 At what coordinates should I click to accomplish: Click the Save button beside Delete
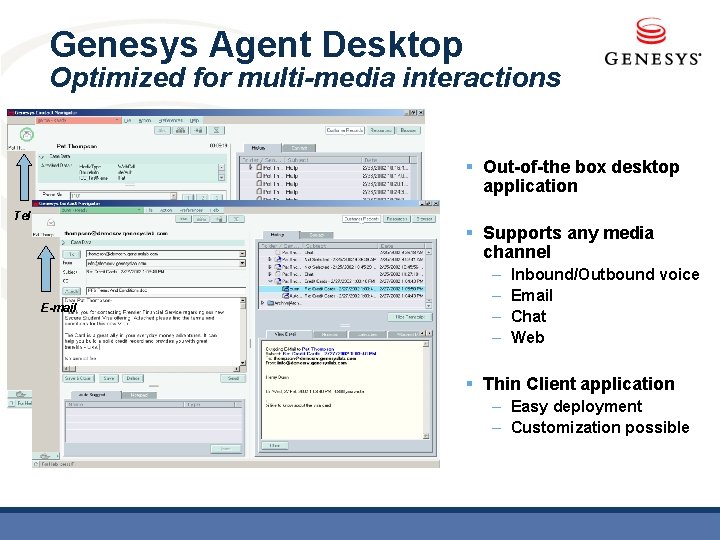click(108, 378)
